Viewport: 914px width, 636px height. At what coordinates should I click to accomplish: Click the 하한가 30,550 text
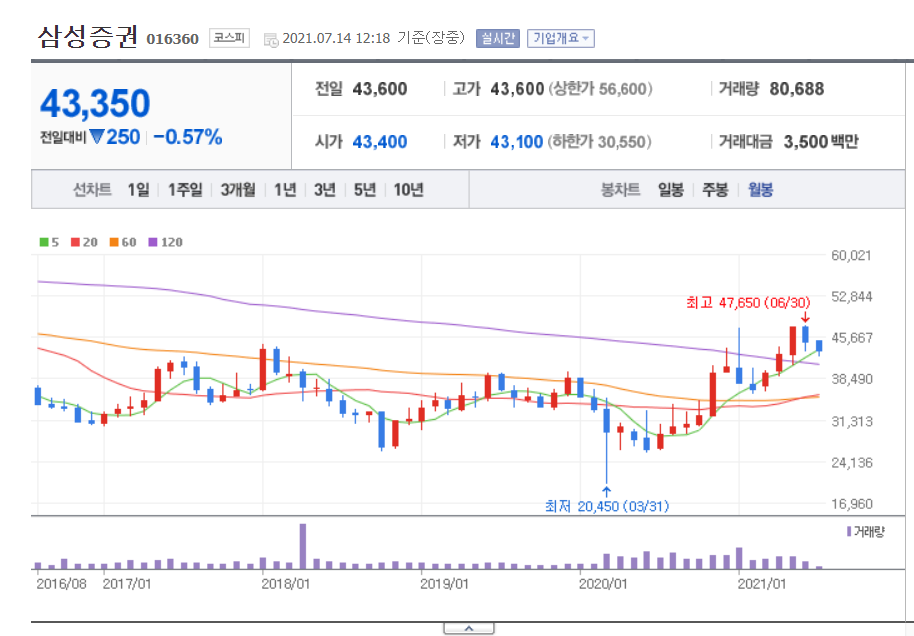[599, 142]
